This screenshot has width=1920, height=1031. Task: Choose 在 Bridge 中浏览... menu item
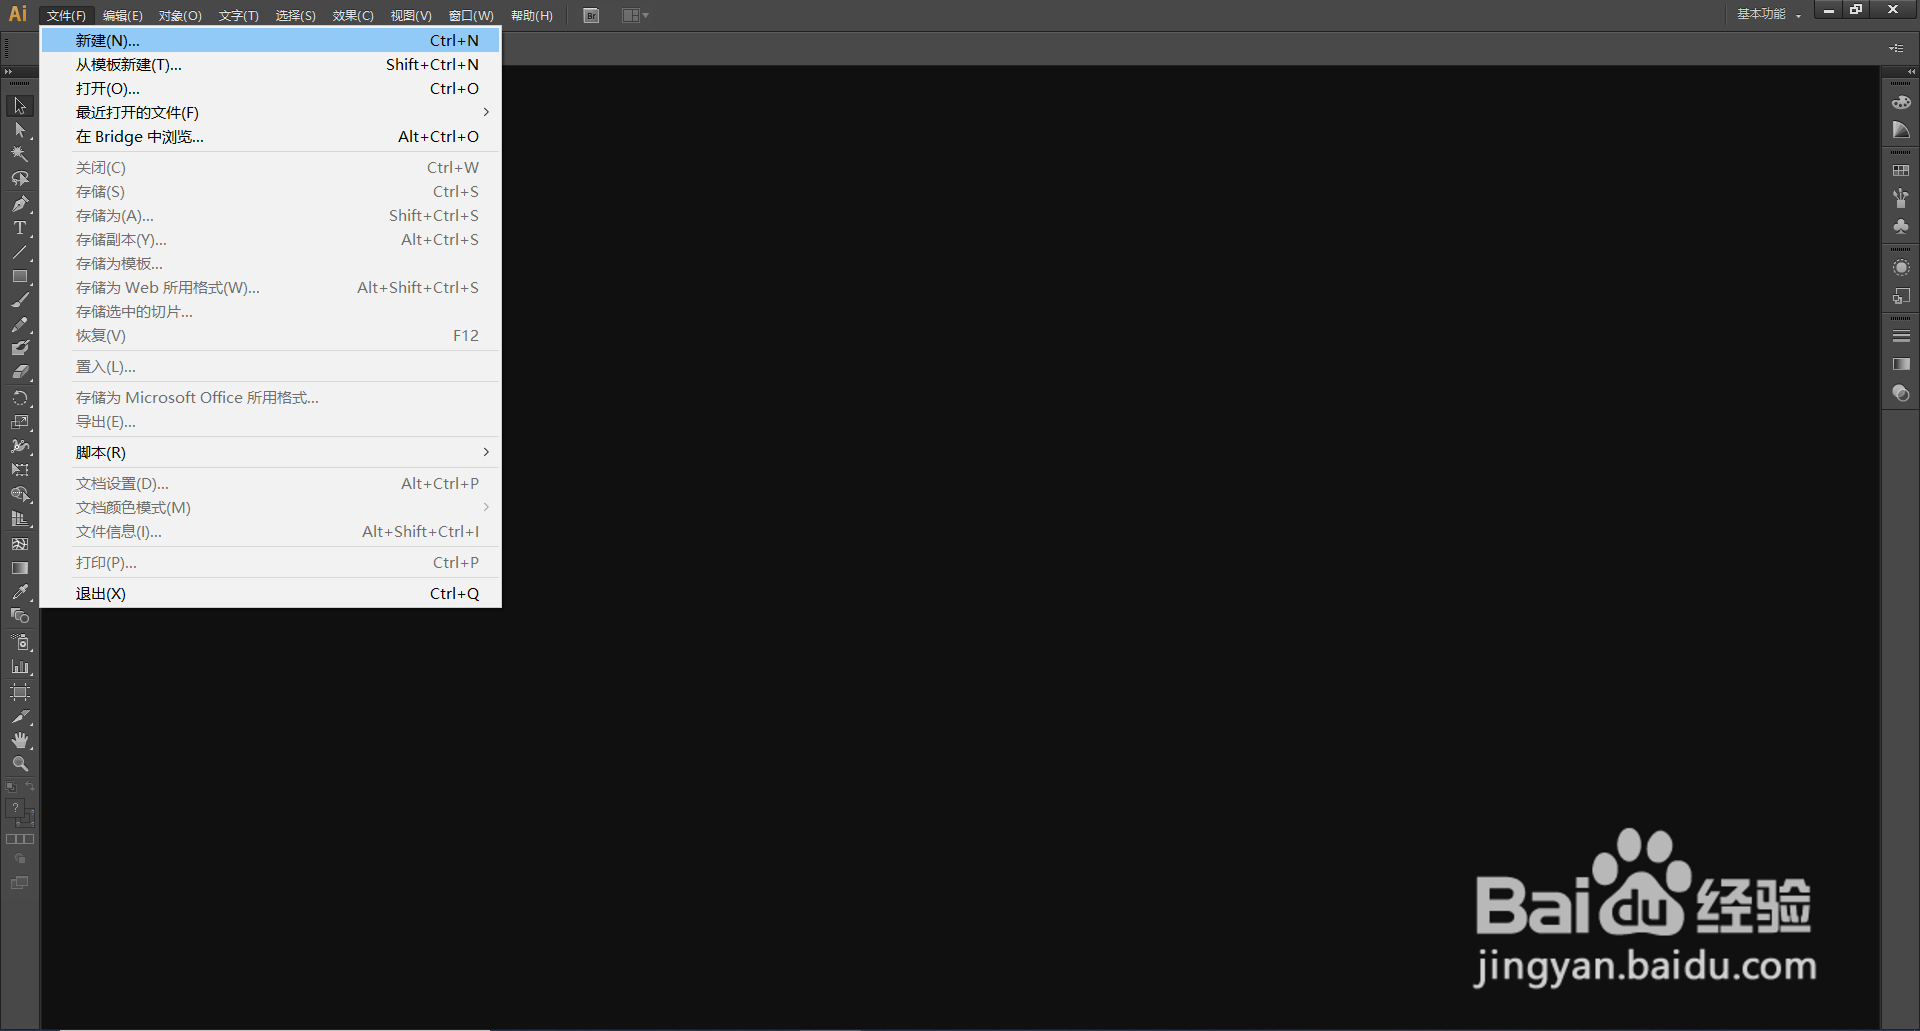tap(270, 136)
